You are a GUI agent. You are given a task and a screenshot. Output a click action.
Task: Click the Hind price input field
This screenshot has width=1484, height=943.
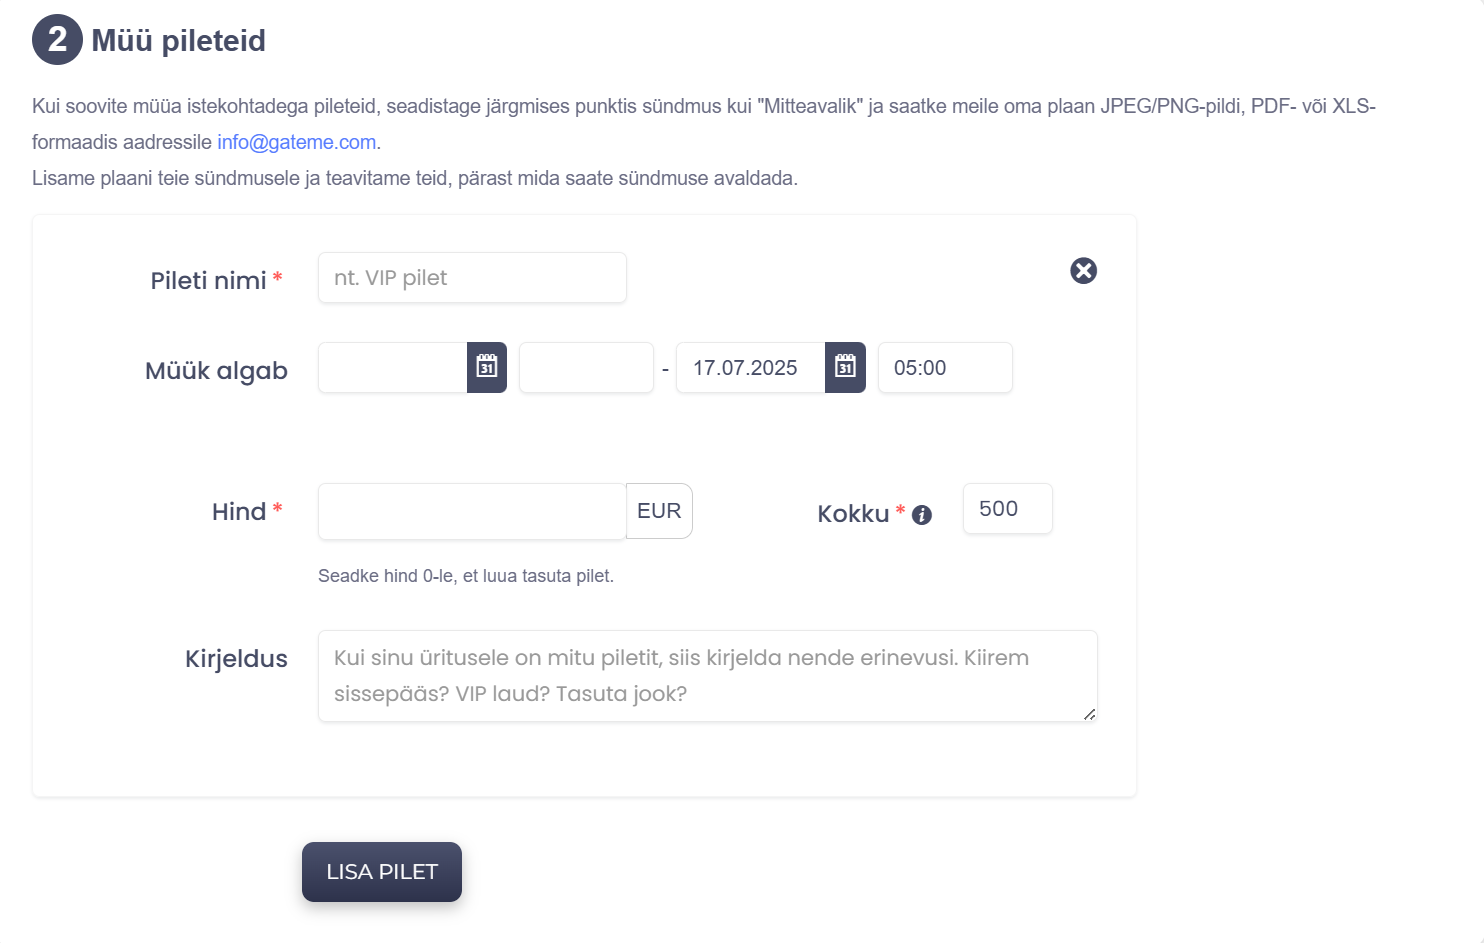(472, 511)
